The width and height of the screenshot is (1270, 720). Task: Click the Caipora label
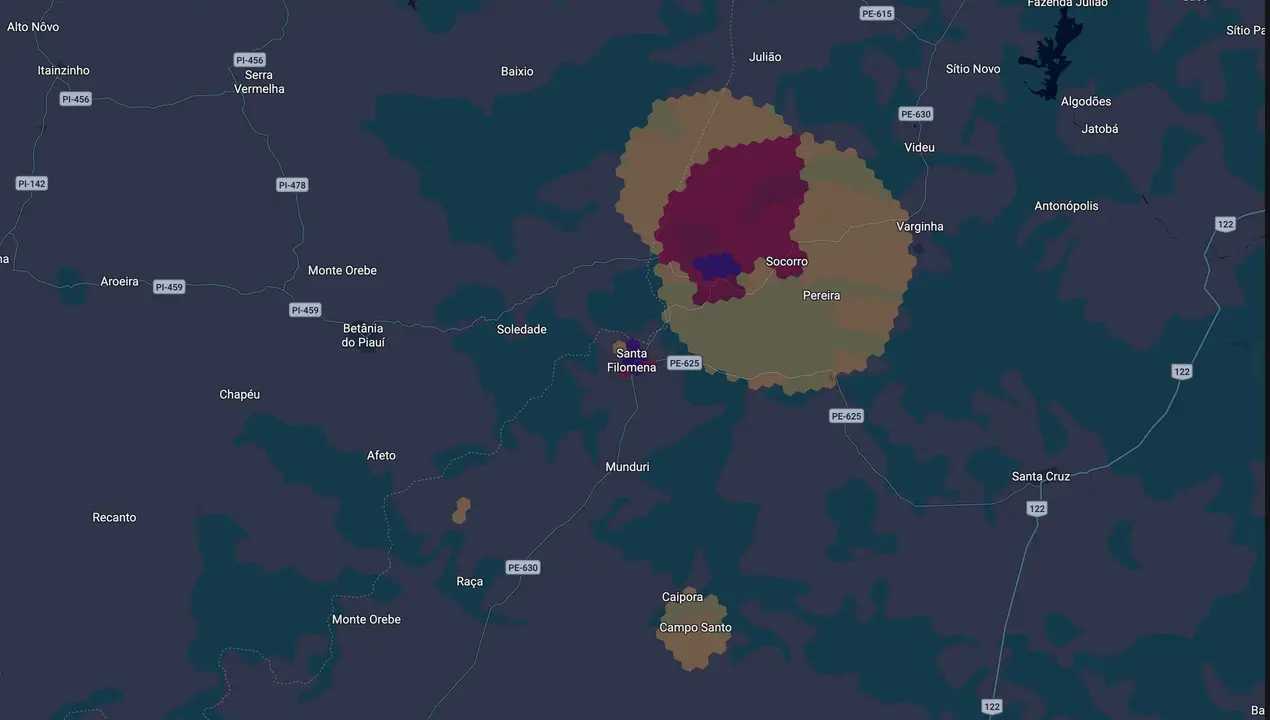[682, 598]
